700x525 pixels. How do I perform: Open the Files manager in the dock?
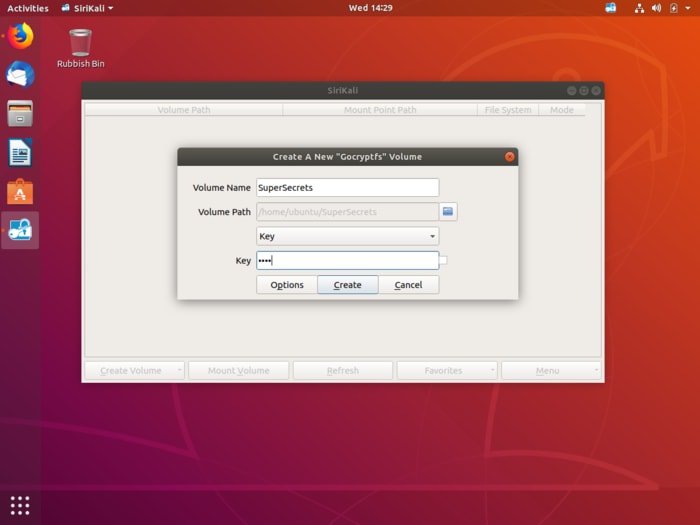coord(20,113)
